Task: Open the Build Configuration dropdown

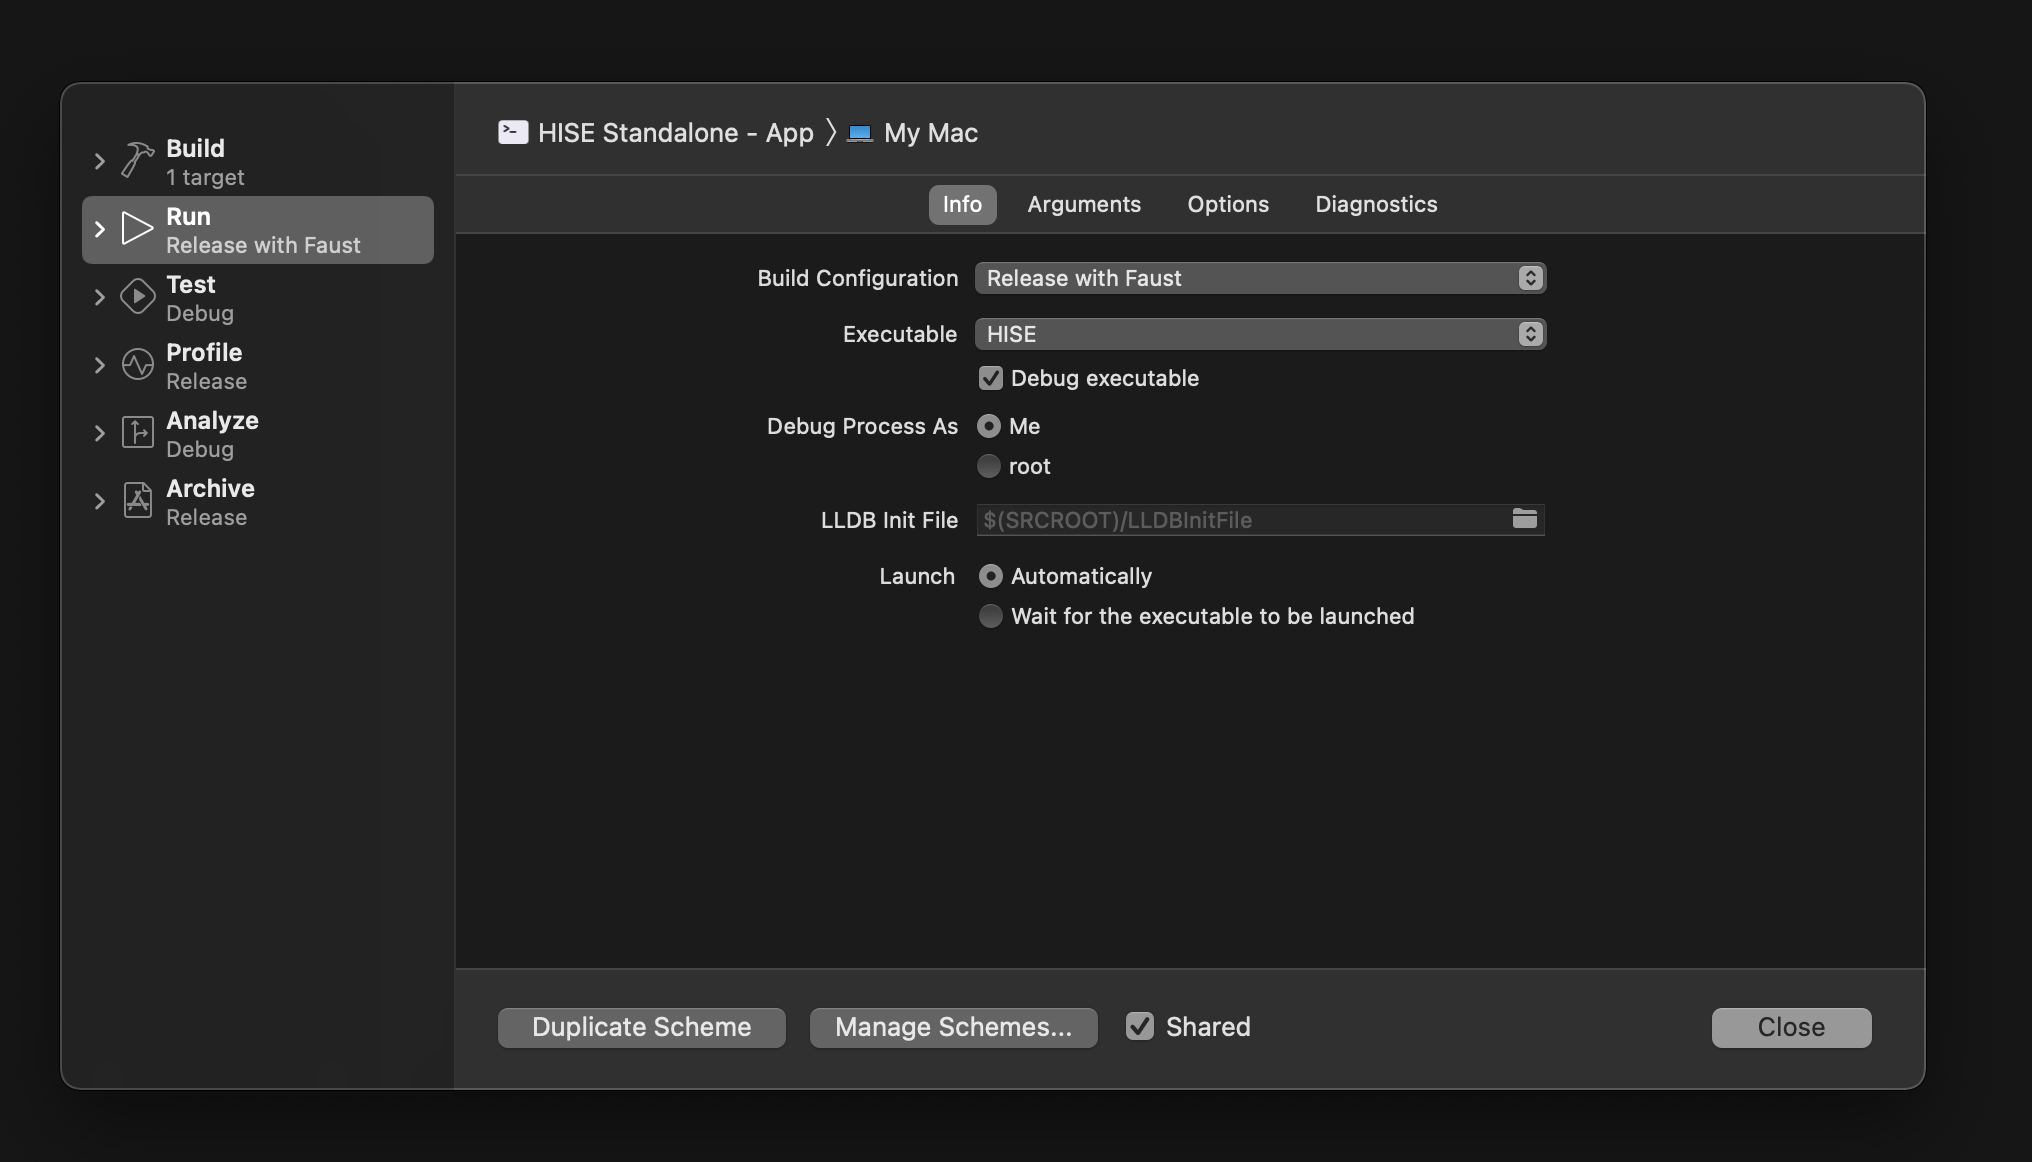Action: [x=1260, y=278]
